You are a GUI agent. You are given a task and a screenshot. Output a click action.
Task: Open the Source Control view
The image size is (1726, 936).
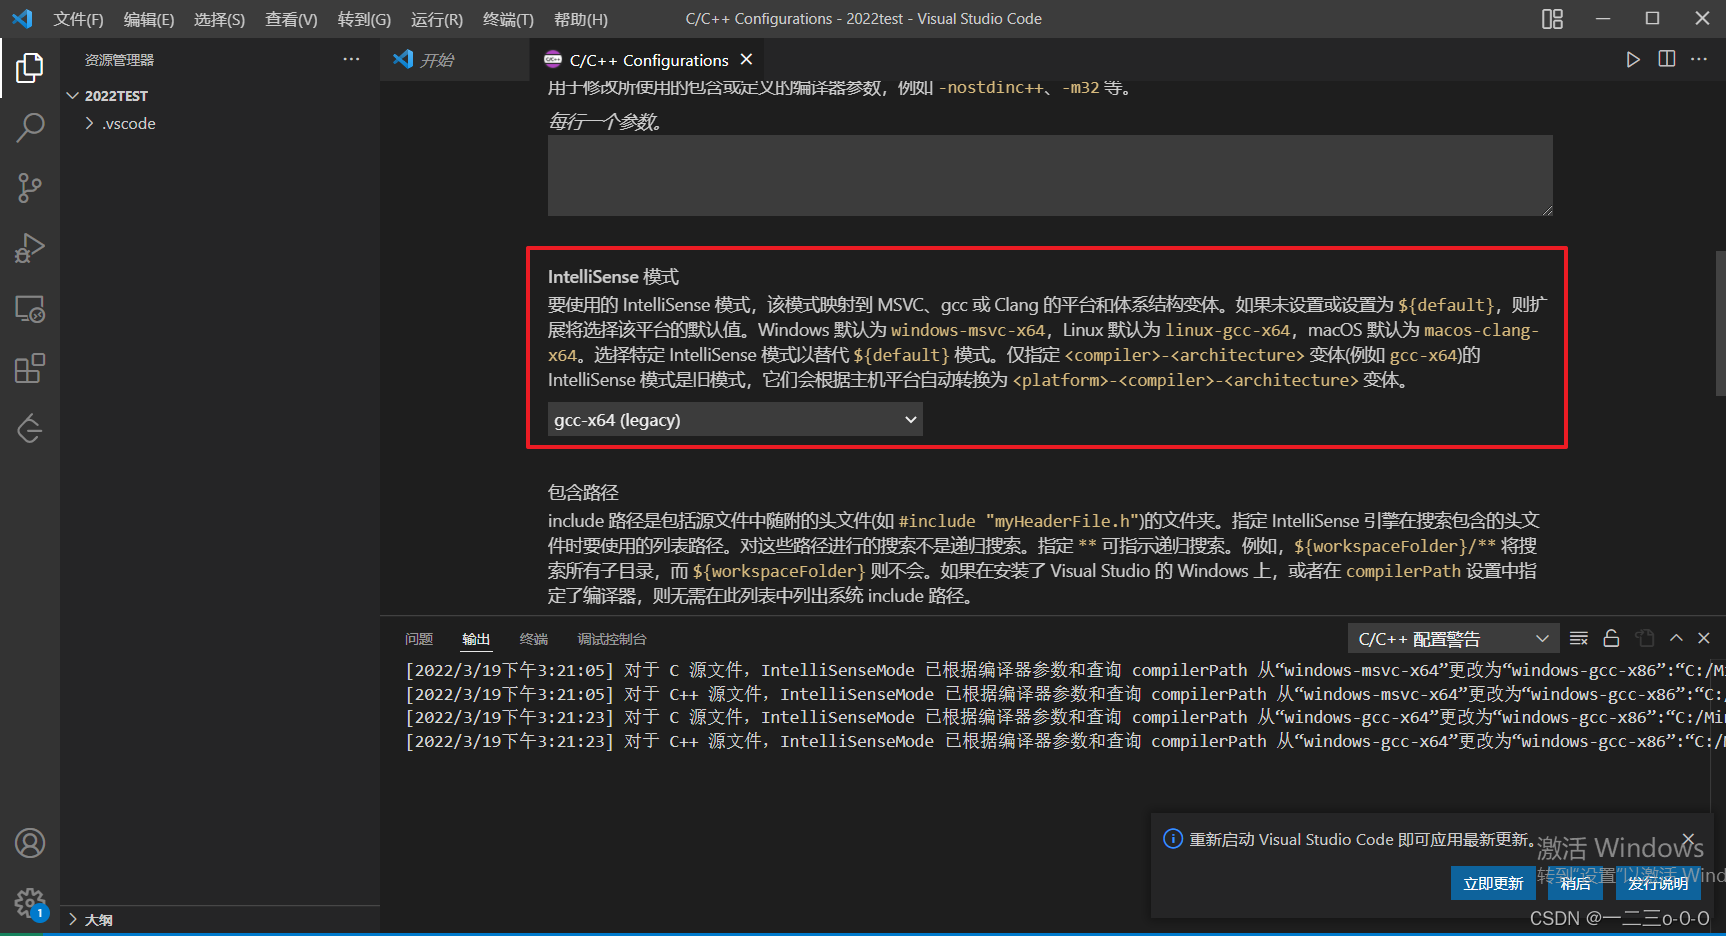tap(29, 188)
